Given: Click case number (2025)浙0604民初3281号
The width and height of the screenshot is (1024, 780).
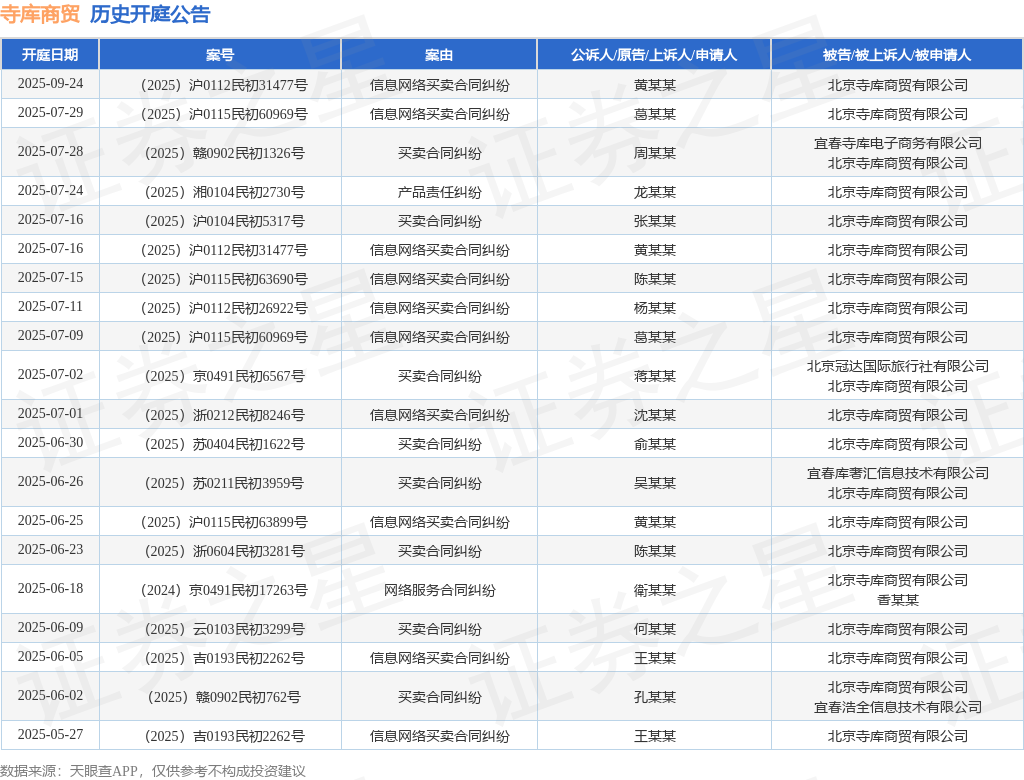Looking at the screenshot, I should click(x=224, y=551).
